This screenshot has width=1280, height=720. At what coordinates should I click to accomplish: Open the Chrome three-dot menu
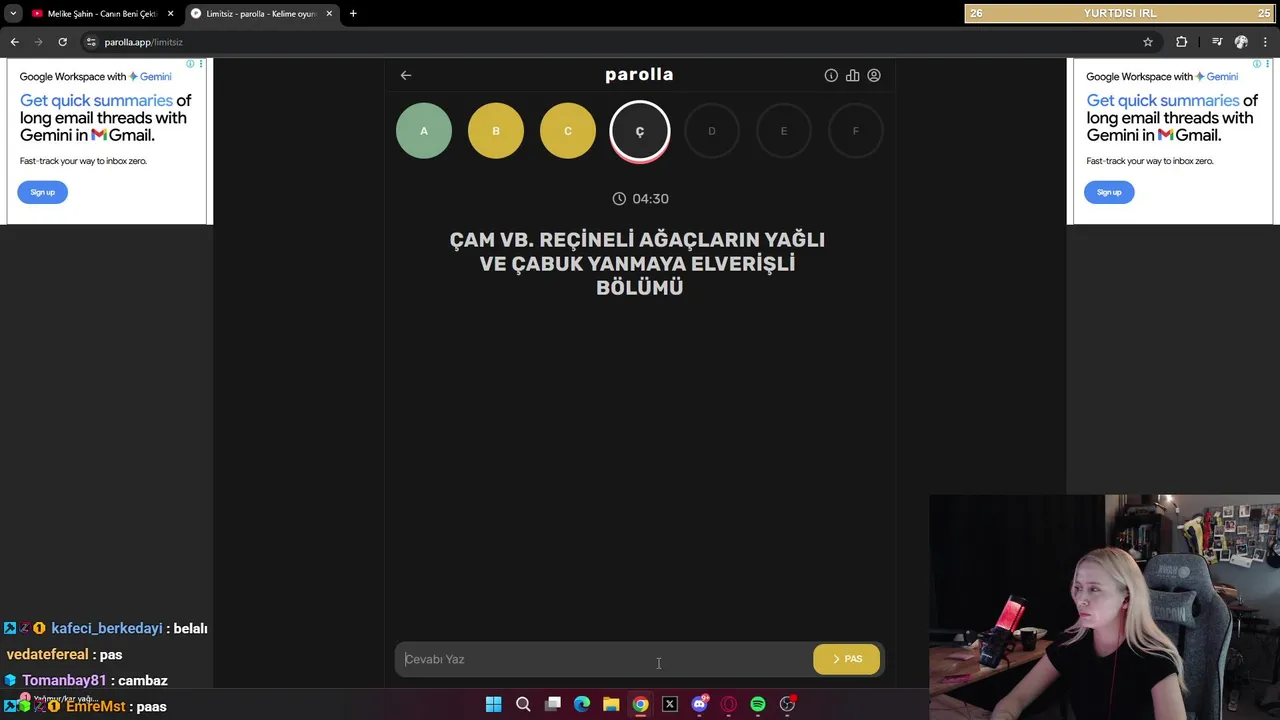tap(1266, 42)
